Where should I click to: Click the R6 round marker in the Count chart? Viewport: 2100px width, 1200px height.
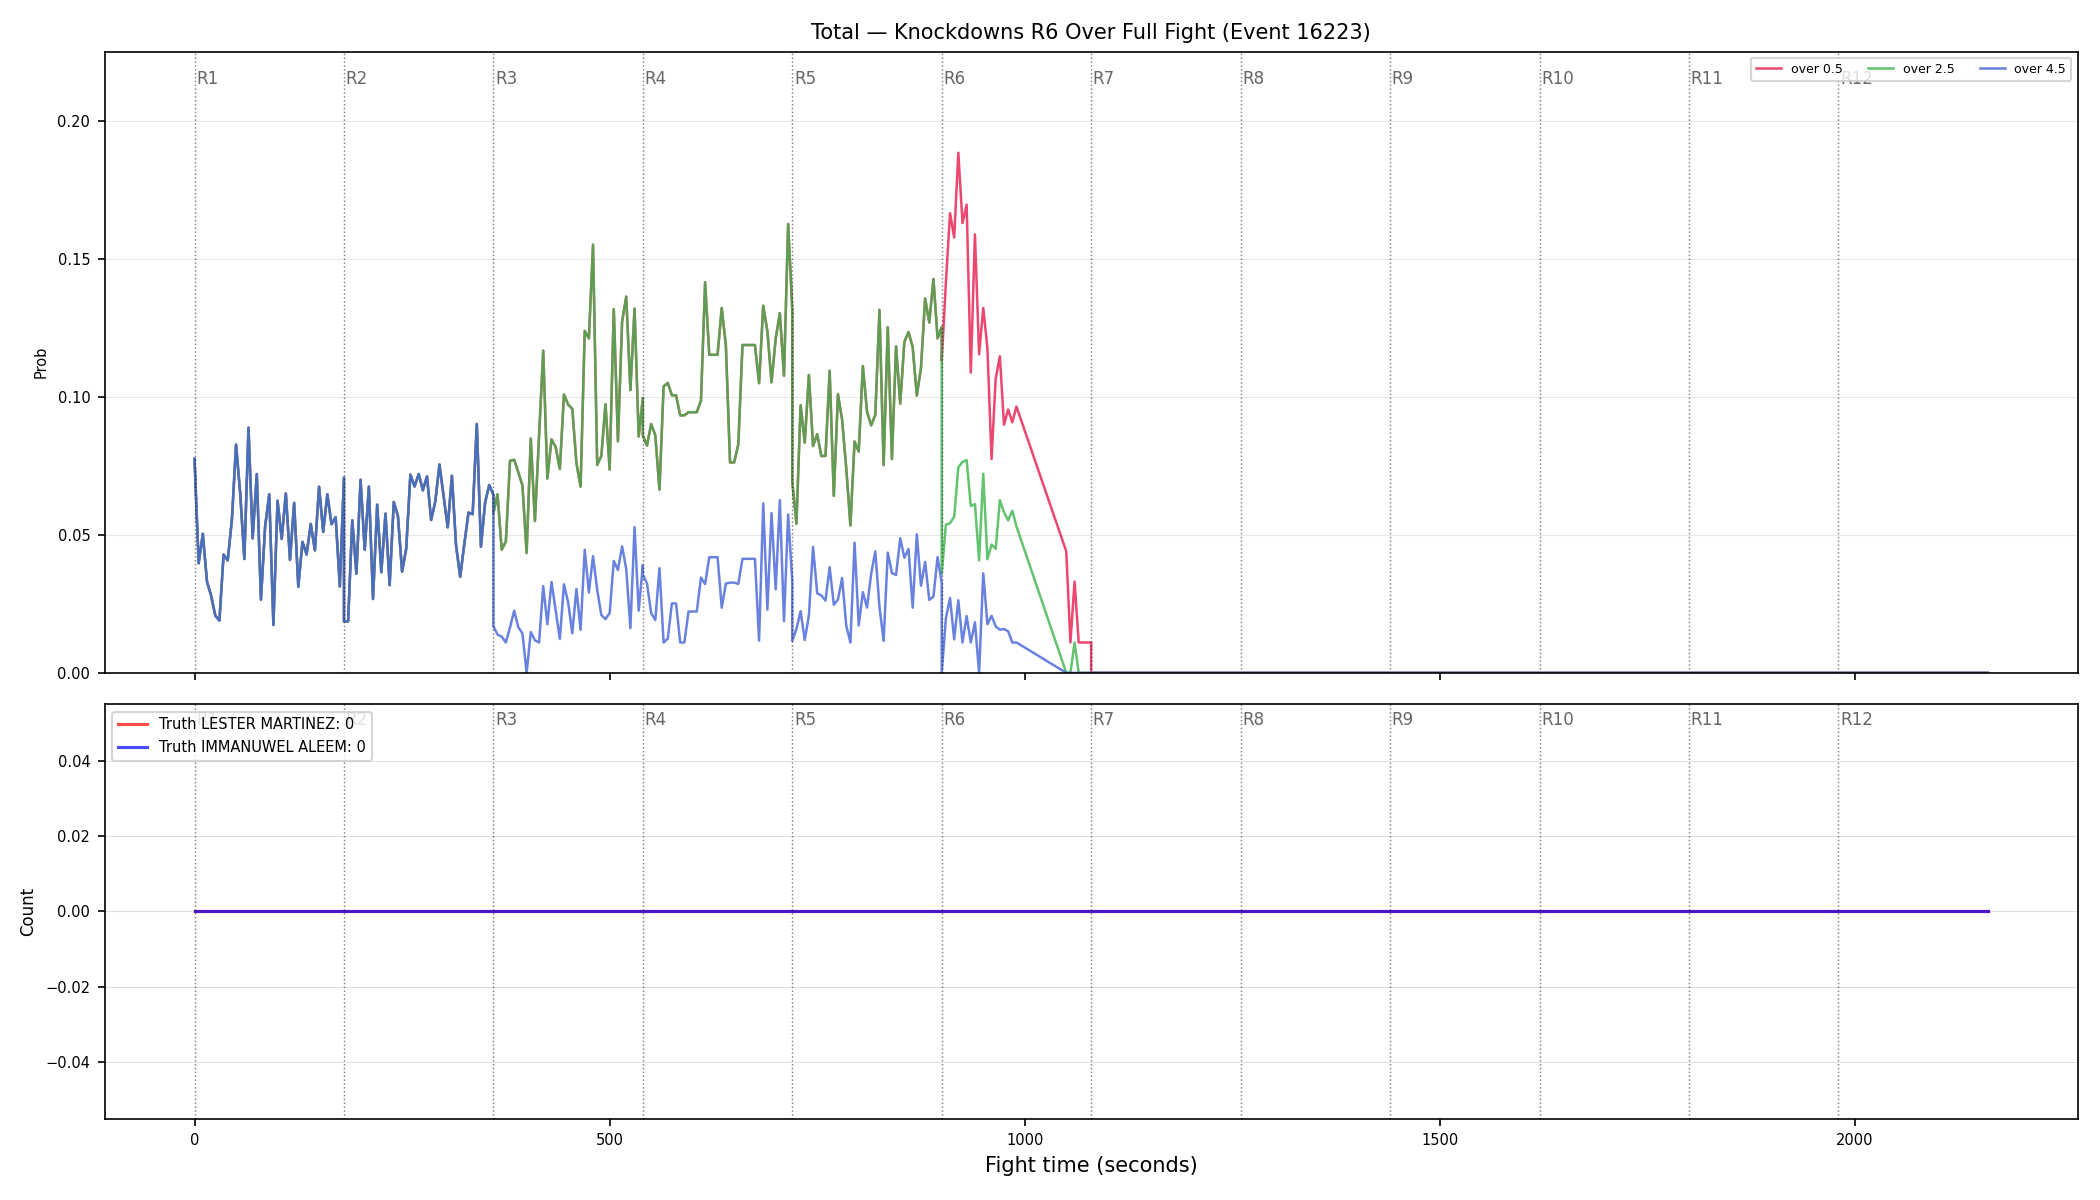point(954,719)
